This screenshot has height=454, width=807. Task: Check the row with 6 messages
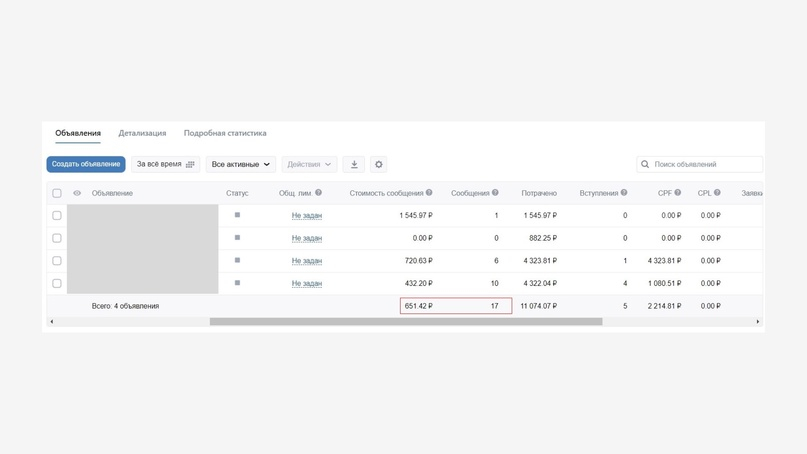57,260
